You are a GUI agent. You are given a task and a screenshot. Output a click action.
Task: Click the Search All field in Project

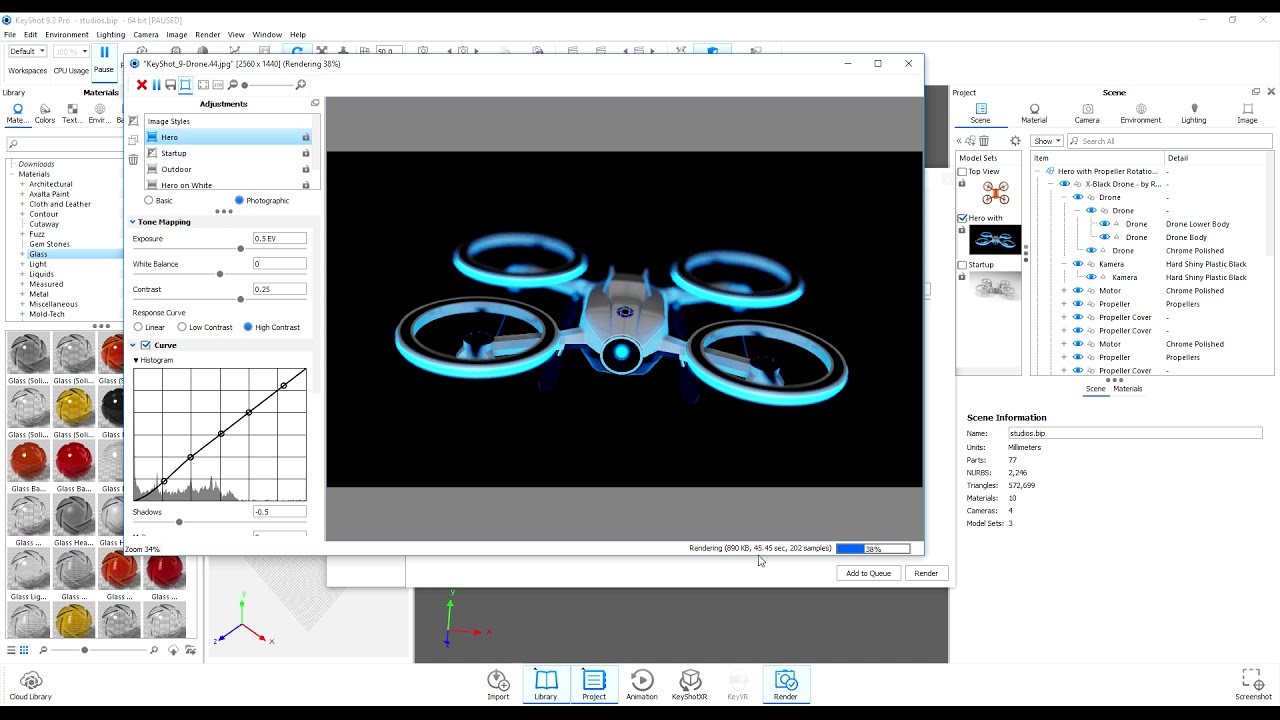[1169, 141]
